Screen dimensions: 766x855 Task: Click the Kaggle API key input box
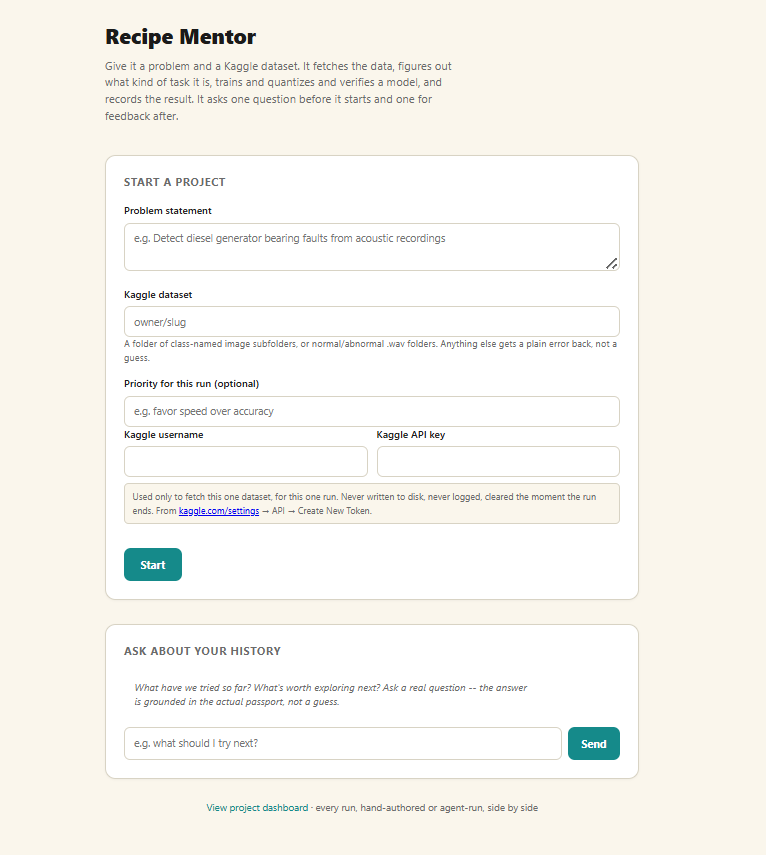(498, 461)
